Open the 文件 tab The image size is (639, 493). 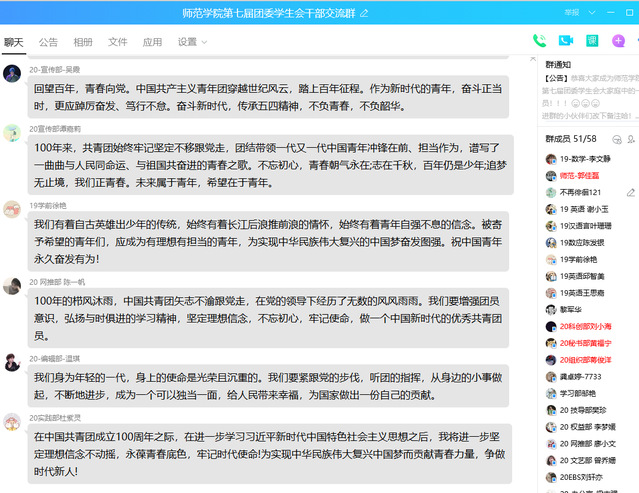tap(117, 42)
